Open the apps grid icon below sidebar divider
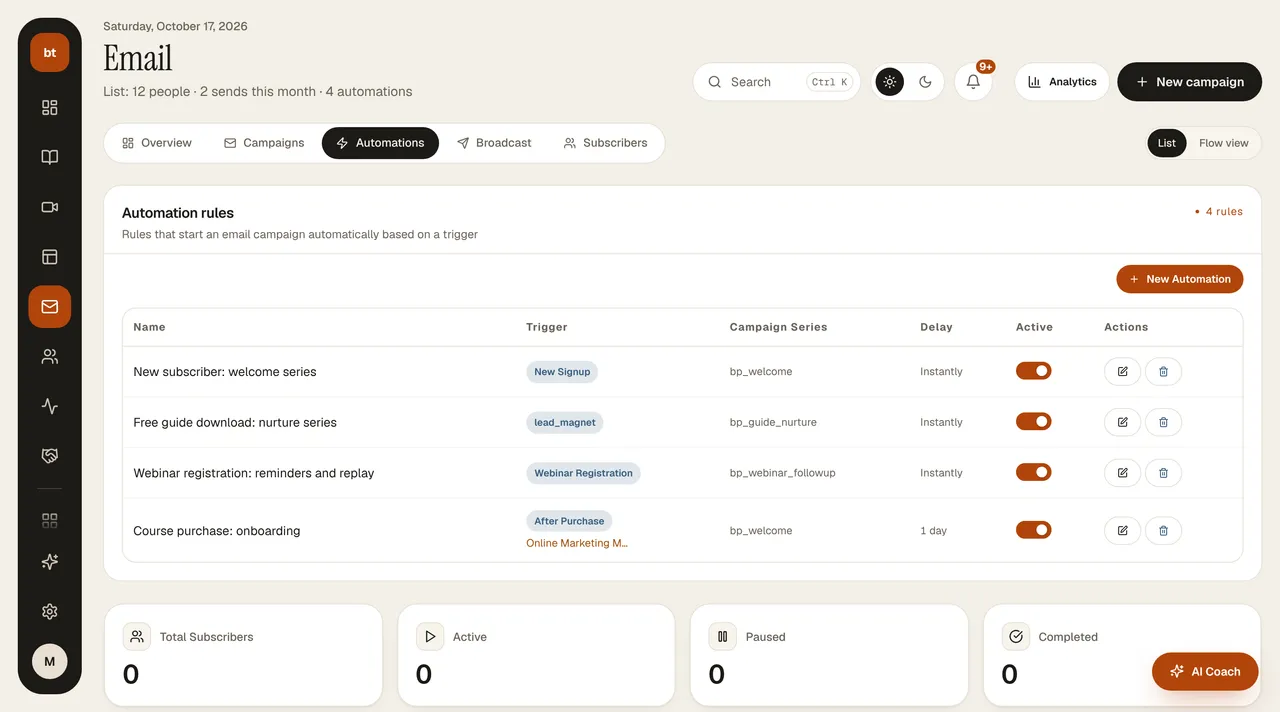 coord(50,520)
